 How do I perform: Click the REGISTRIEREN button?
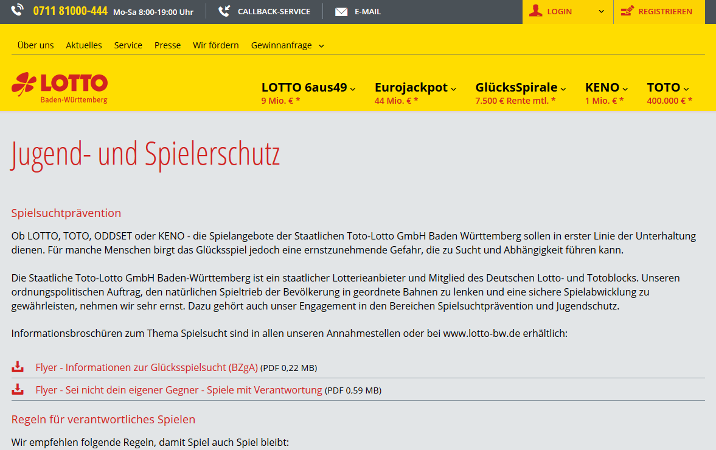659,11
